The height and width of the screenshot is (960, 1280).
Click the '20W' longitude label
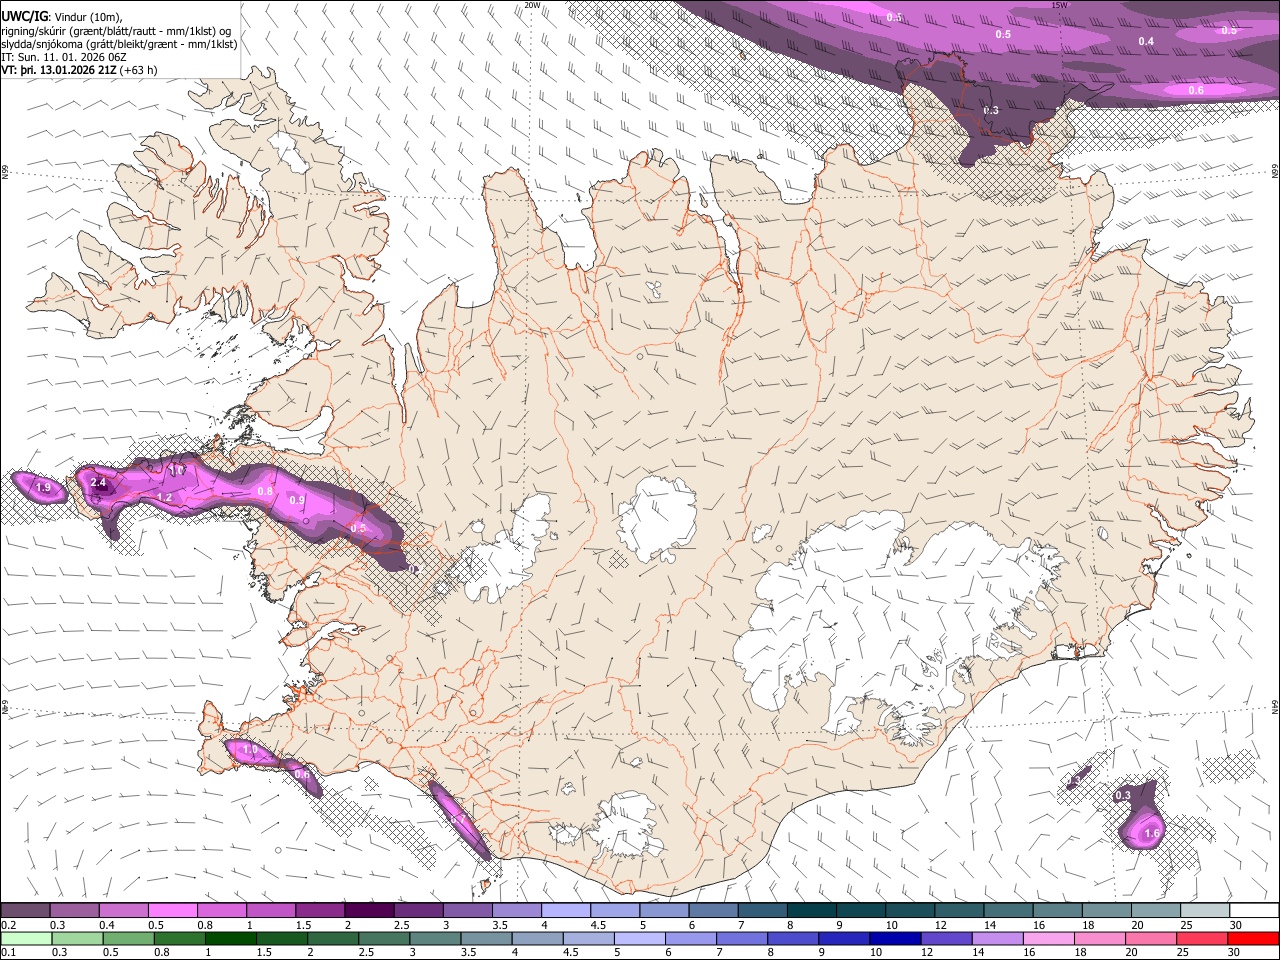(533, 5)
